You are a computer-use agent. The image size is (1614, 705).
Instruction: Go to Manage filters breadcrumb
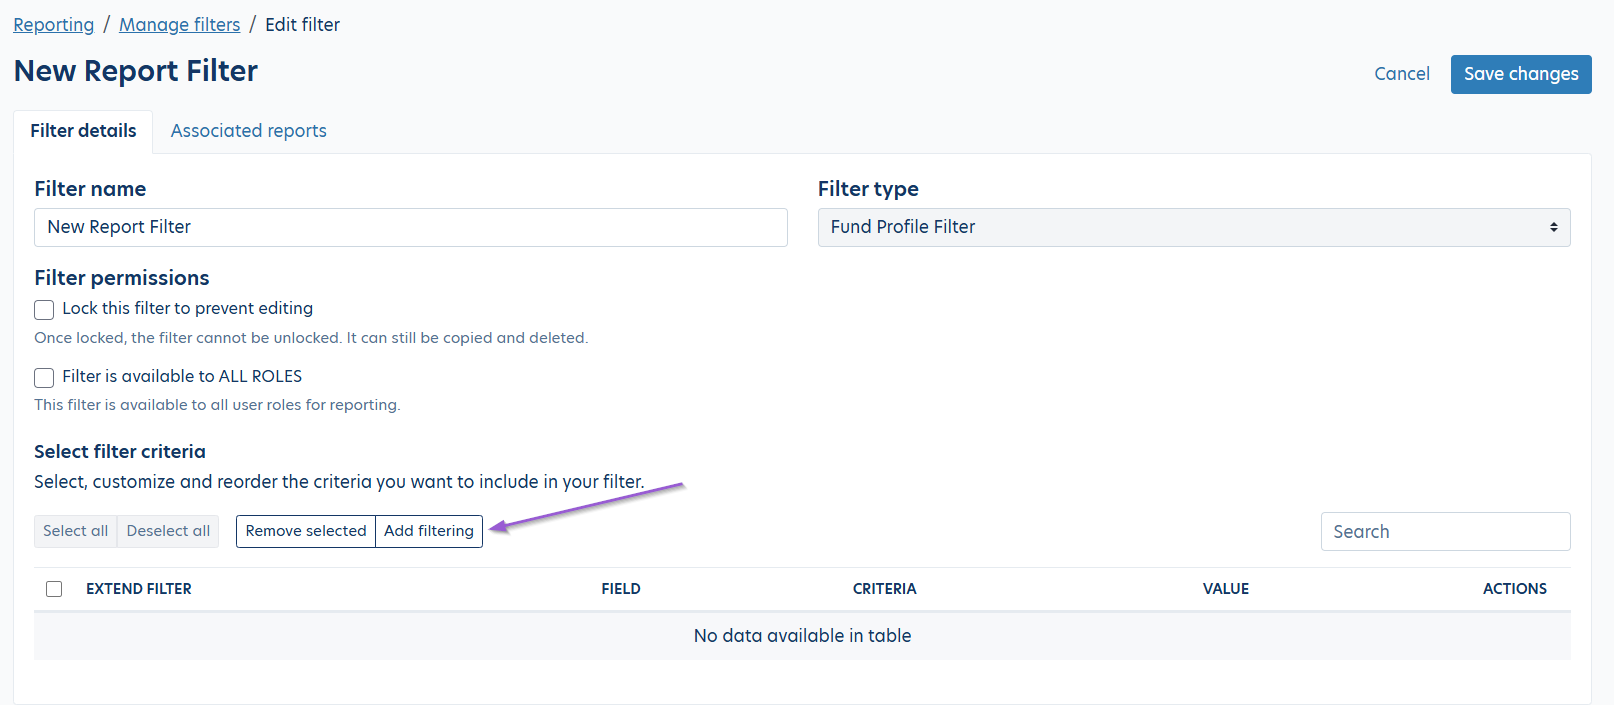coord(180,25)
